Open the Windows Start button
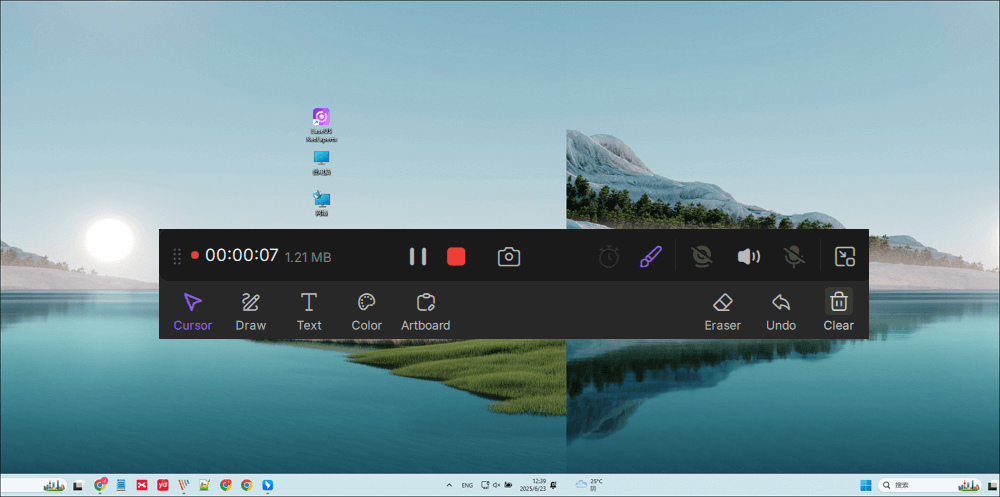The height and width of the screenshot is (497, 1000). tap(865, 485)
